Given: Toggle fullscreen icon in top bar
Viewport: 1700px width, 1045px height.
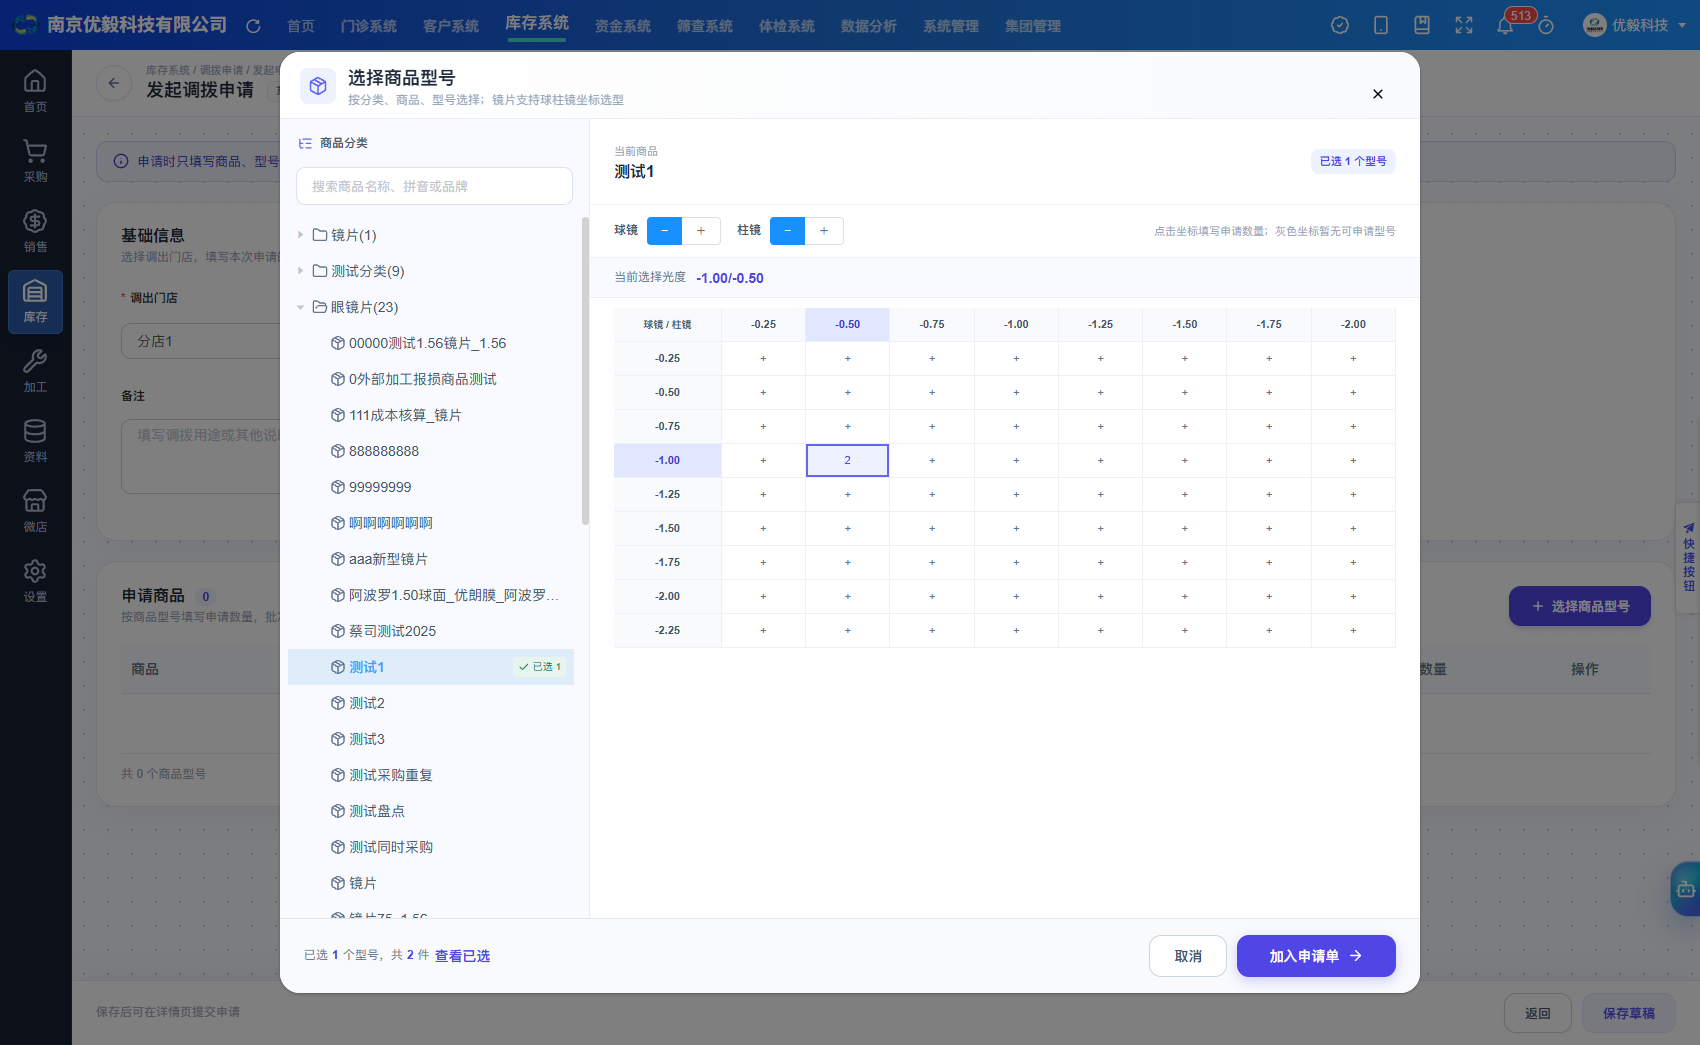Looking at the screenshot, I should coord(1464,25).
